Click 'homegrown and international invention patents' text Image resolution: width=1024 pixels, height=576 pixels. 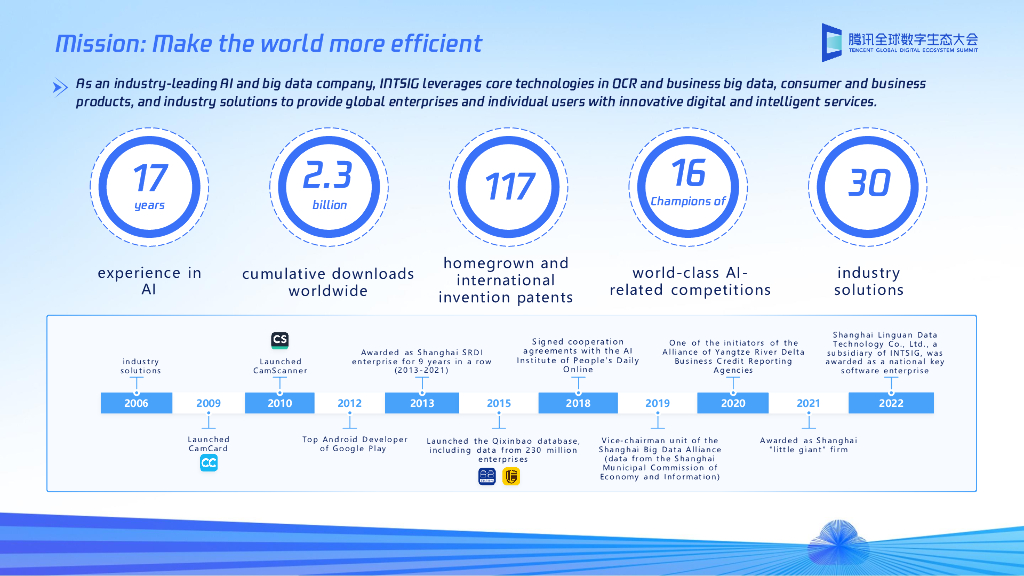coord(506,280)
